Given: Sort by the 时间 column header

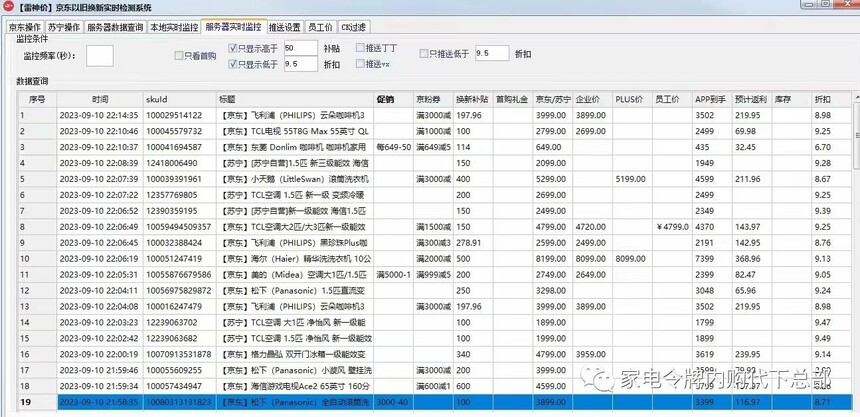Looking at the screenshot, I should point(100,99).
